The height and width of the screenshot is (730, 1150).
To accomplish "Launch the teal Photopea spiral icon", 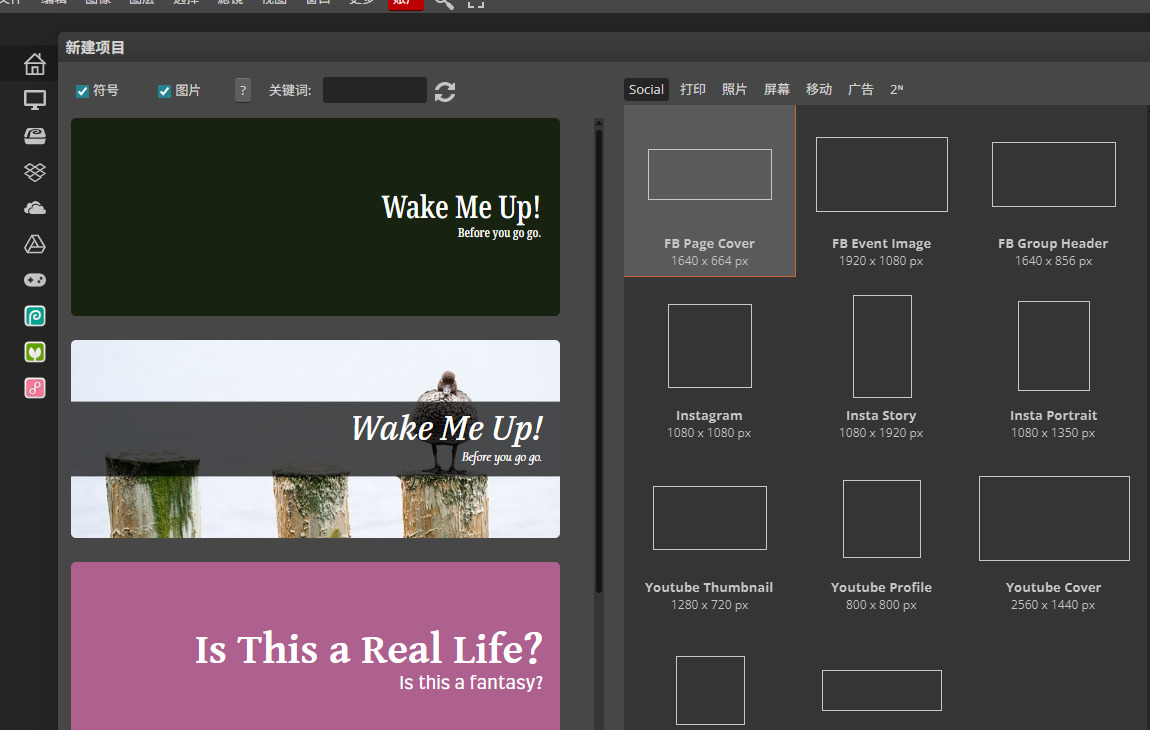I will [35, 316].
